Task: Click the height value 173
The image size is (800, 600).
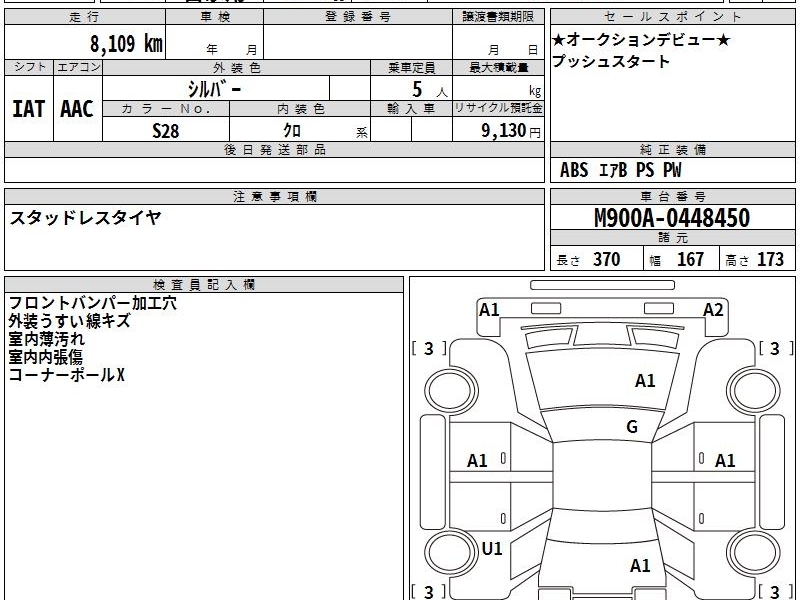Action: pos(770,259)
